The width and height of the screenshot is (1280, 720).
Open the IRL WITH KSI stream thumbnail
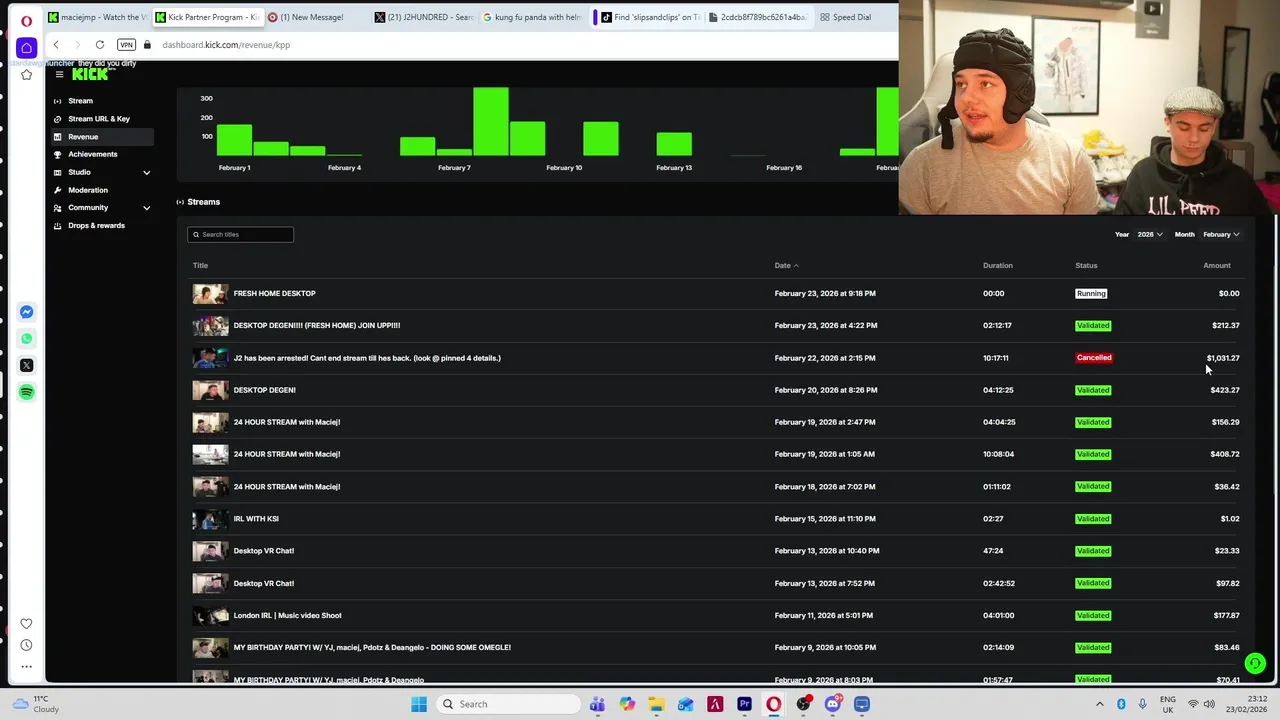tap(210, 519)
